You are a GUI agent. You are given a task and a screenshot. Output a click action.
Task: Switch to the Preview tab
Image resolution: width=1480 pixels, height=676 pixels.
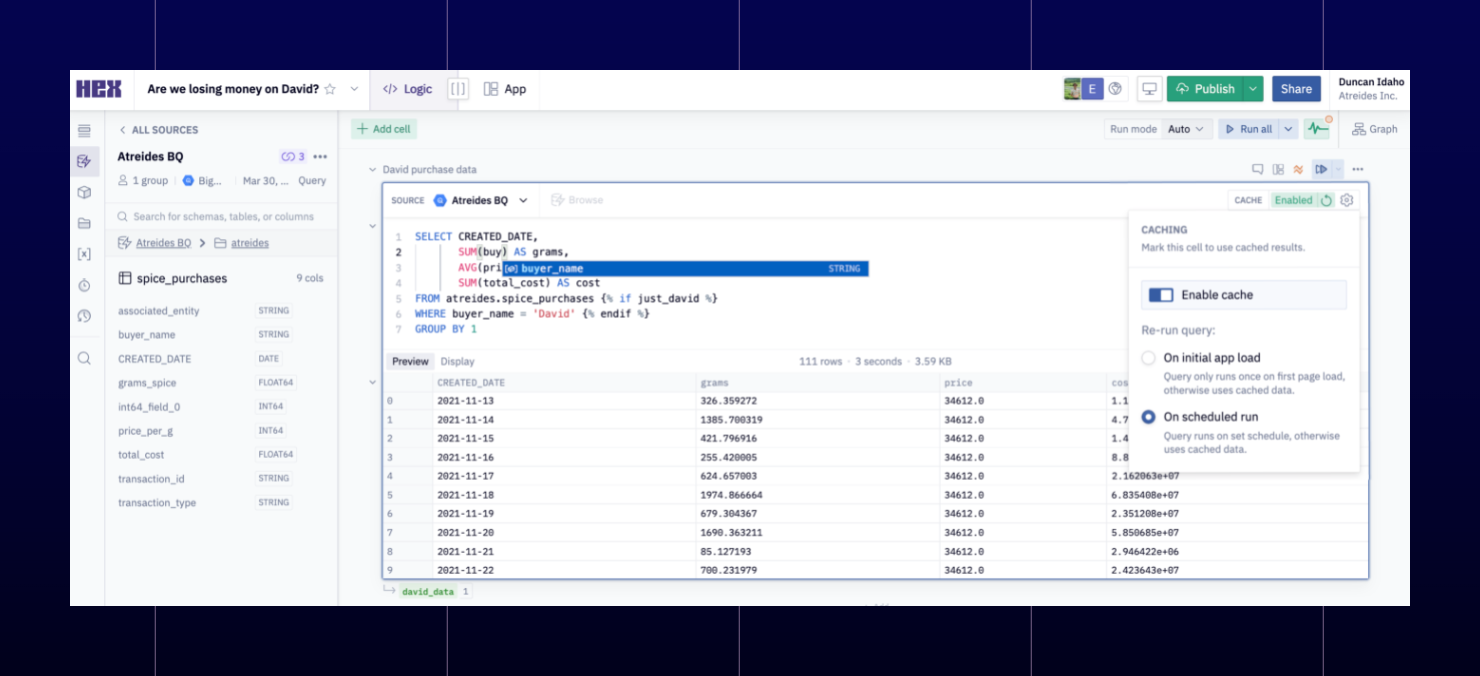pos(410,362)
